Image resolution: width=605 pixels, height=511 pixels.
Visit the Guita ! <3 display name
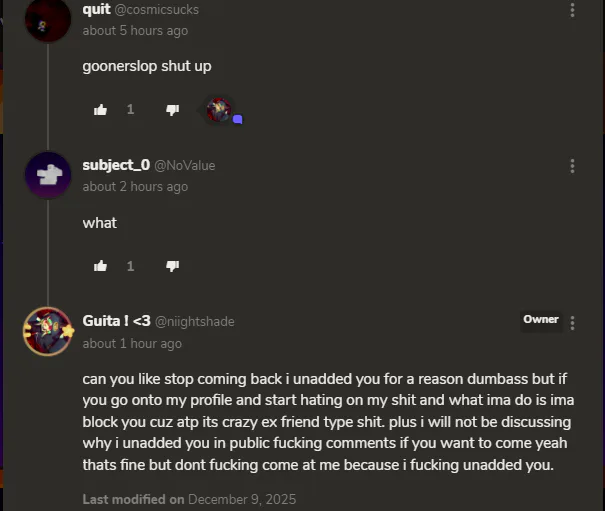117,321
